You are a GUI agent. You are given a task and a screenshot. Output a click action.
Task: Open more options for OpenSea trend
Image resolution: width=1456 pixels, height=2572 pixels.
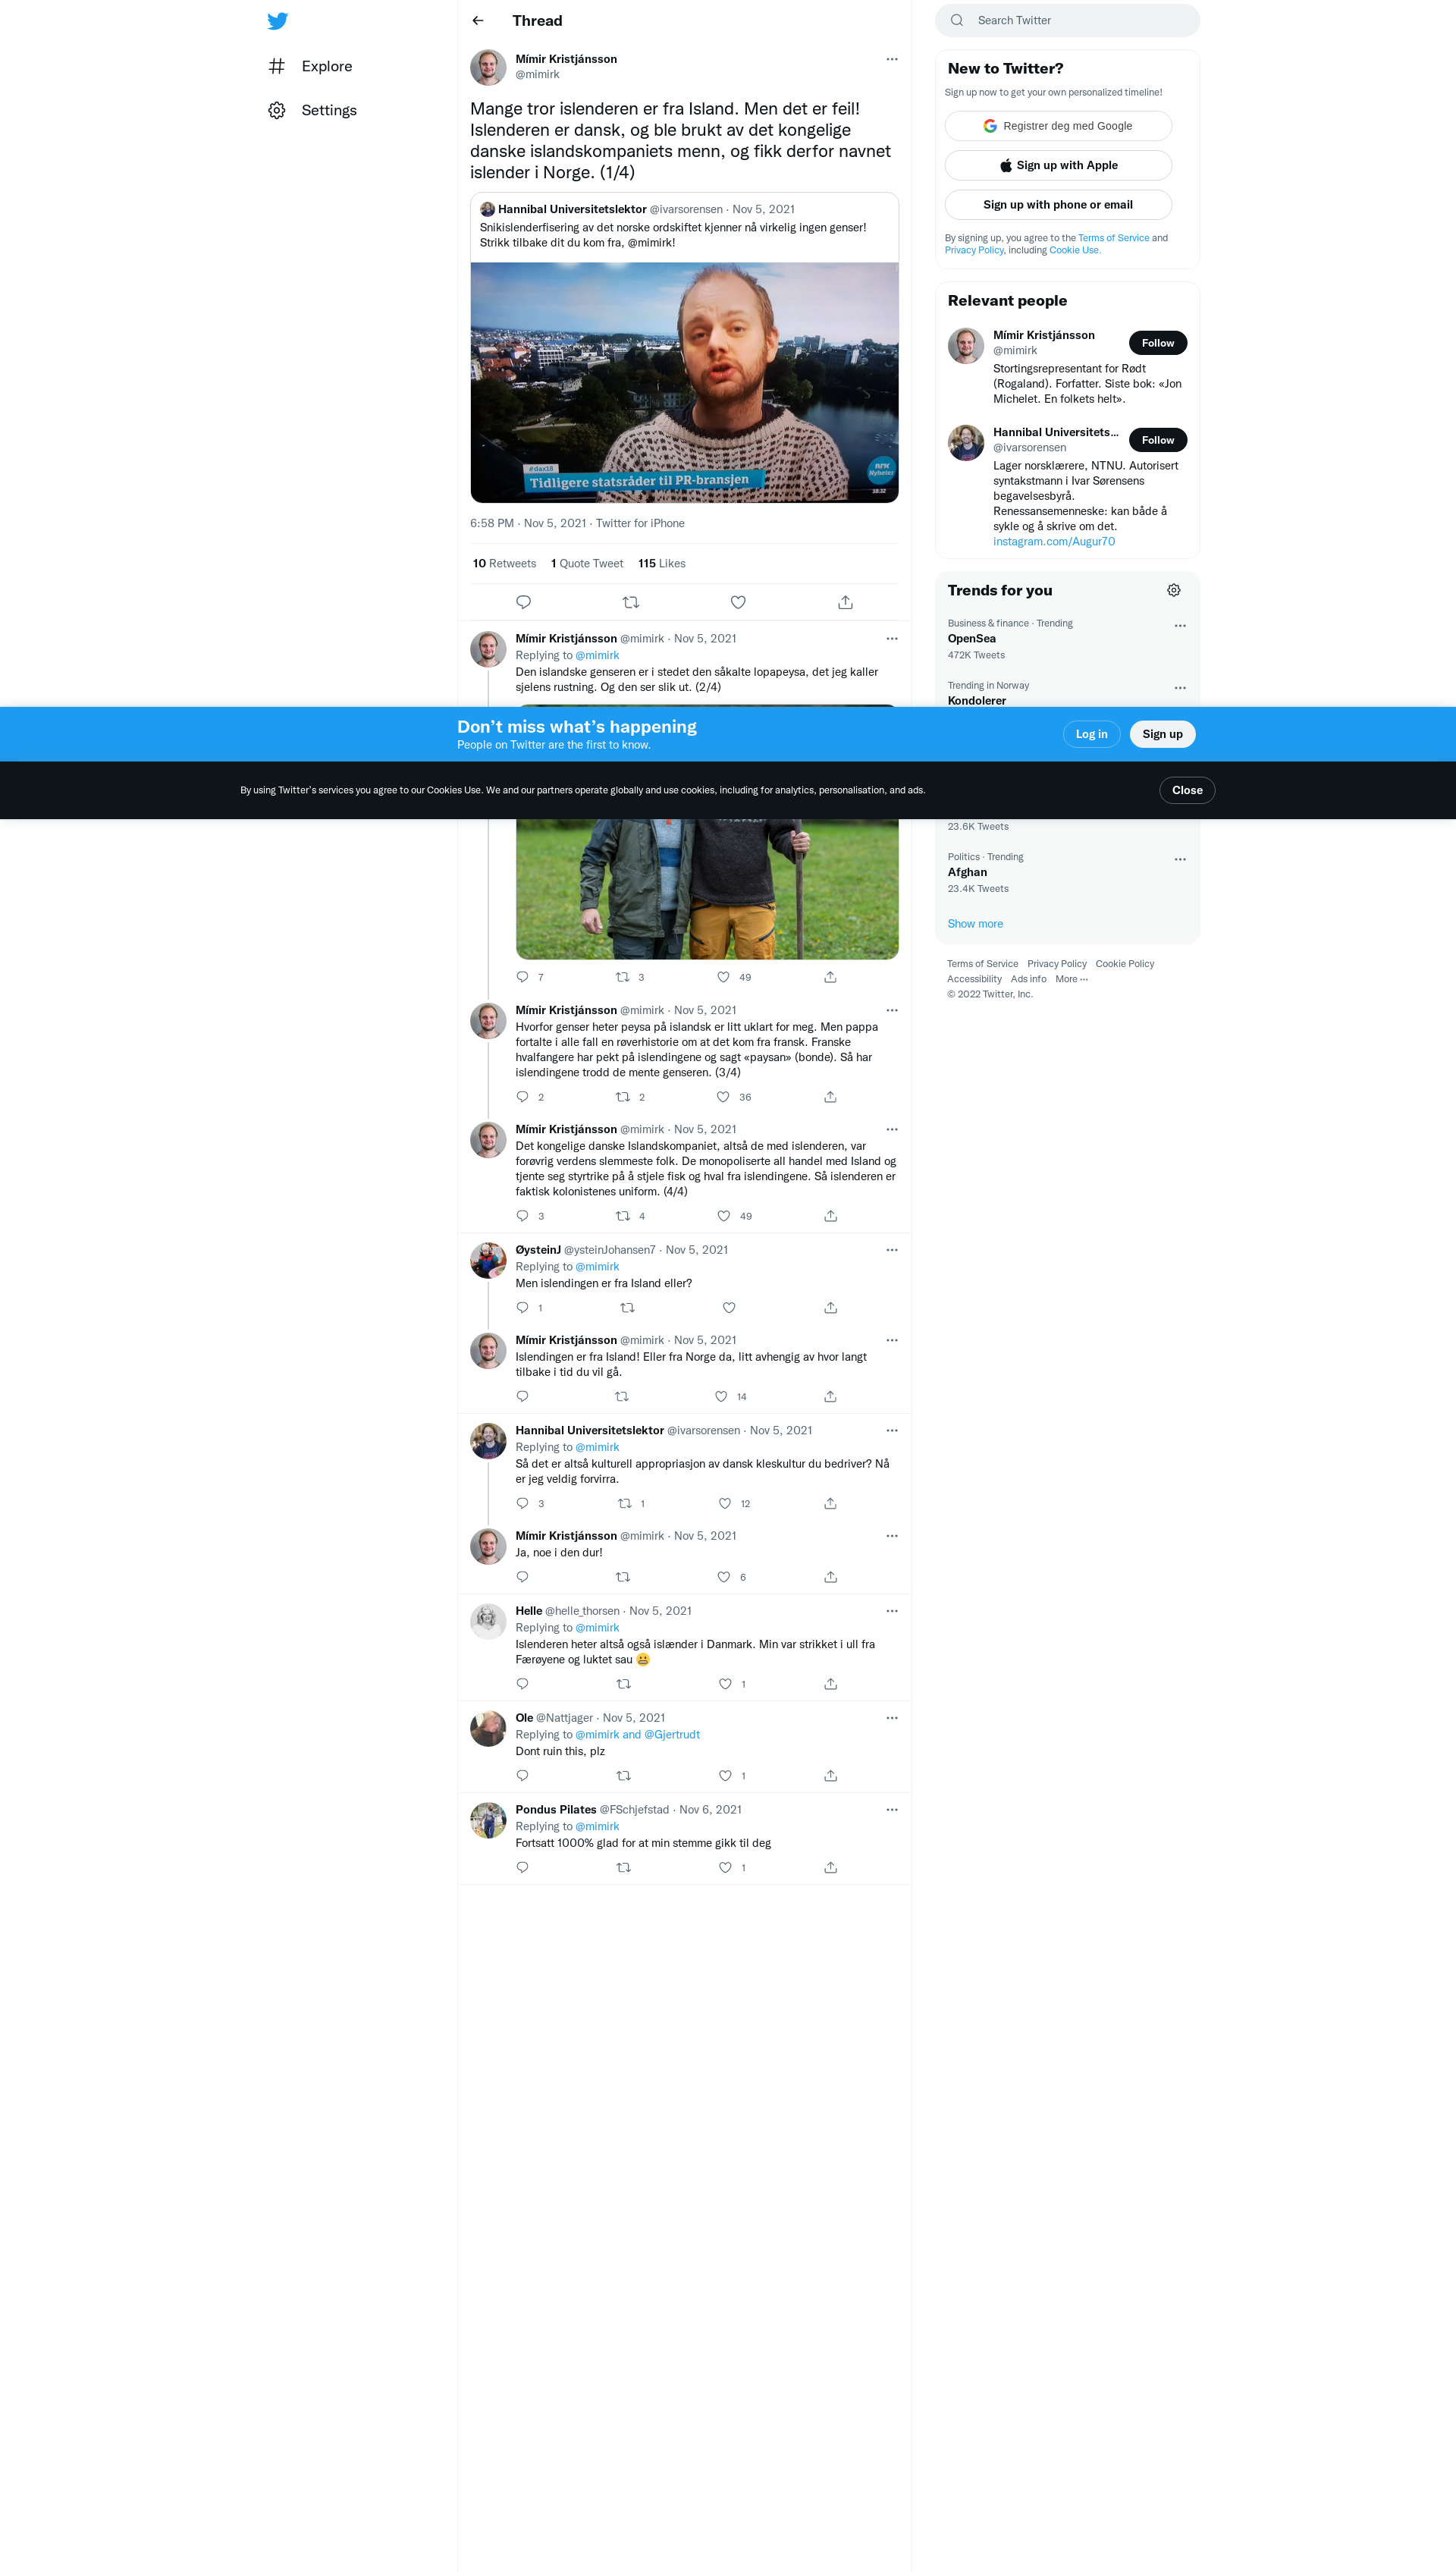point(1180,626)
